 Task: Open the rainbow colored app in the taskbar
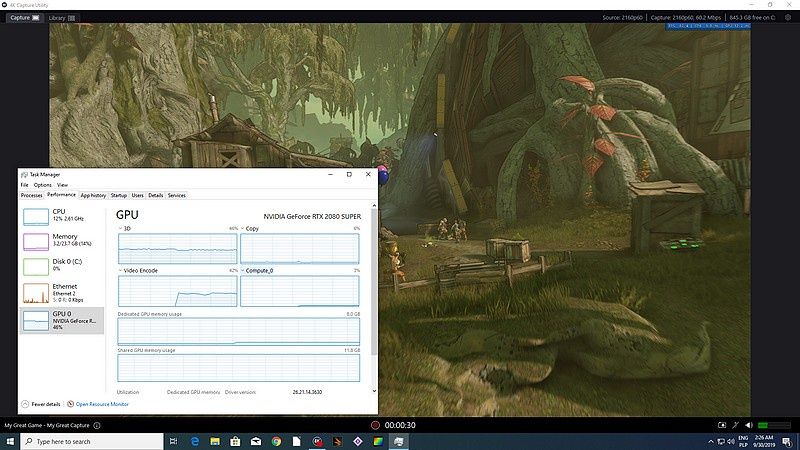click(378, 441)
